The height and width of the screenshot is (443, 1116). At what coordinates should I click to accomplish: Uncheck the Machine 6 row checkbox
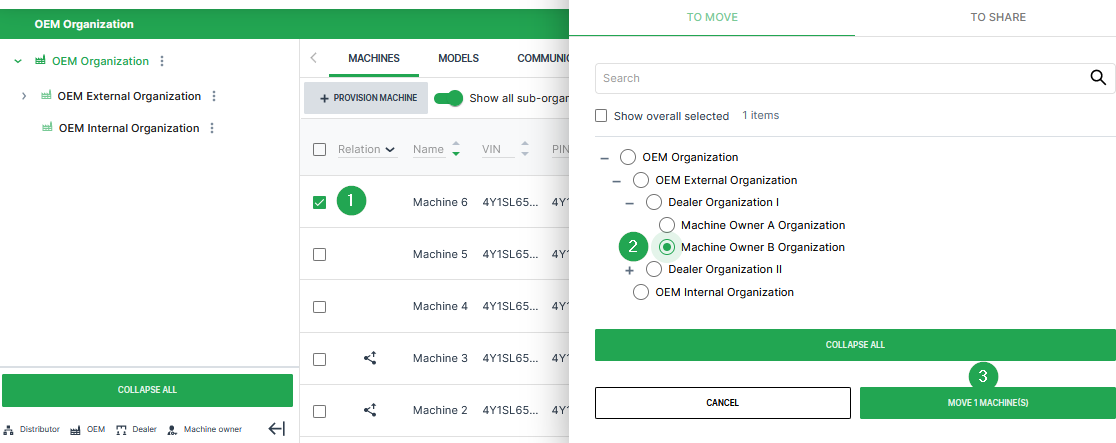point(319,202)
